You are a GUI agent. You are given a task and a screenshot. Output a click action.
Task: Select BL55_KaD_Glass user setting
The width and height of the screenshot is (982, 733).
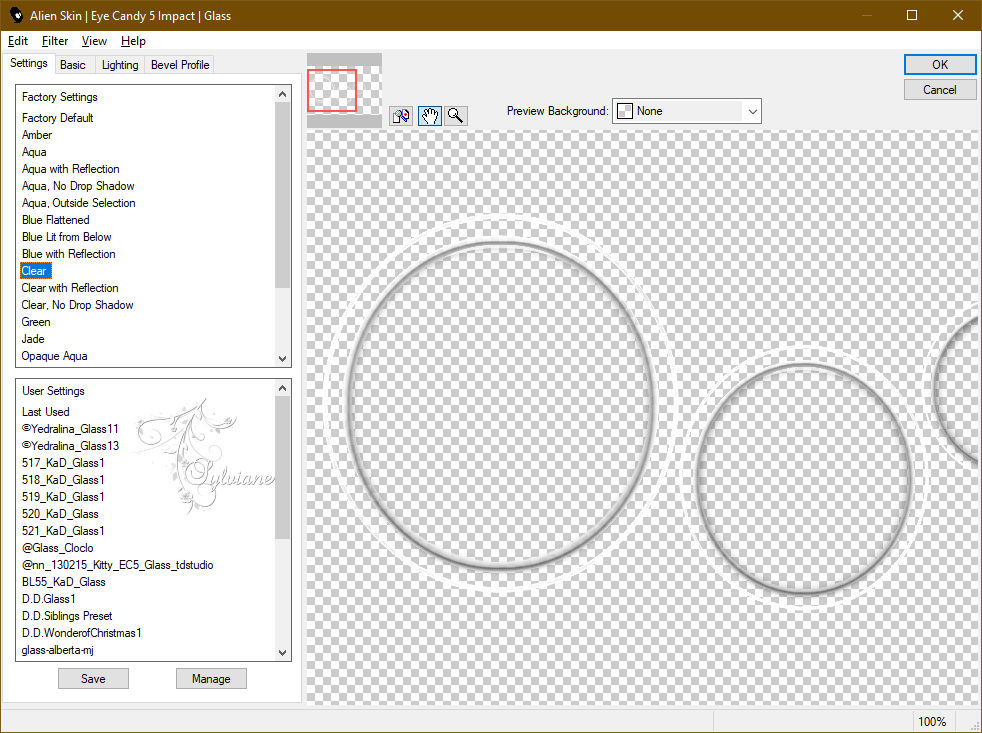(64, 582)
